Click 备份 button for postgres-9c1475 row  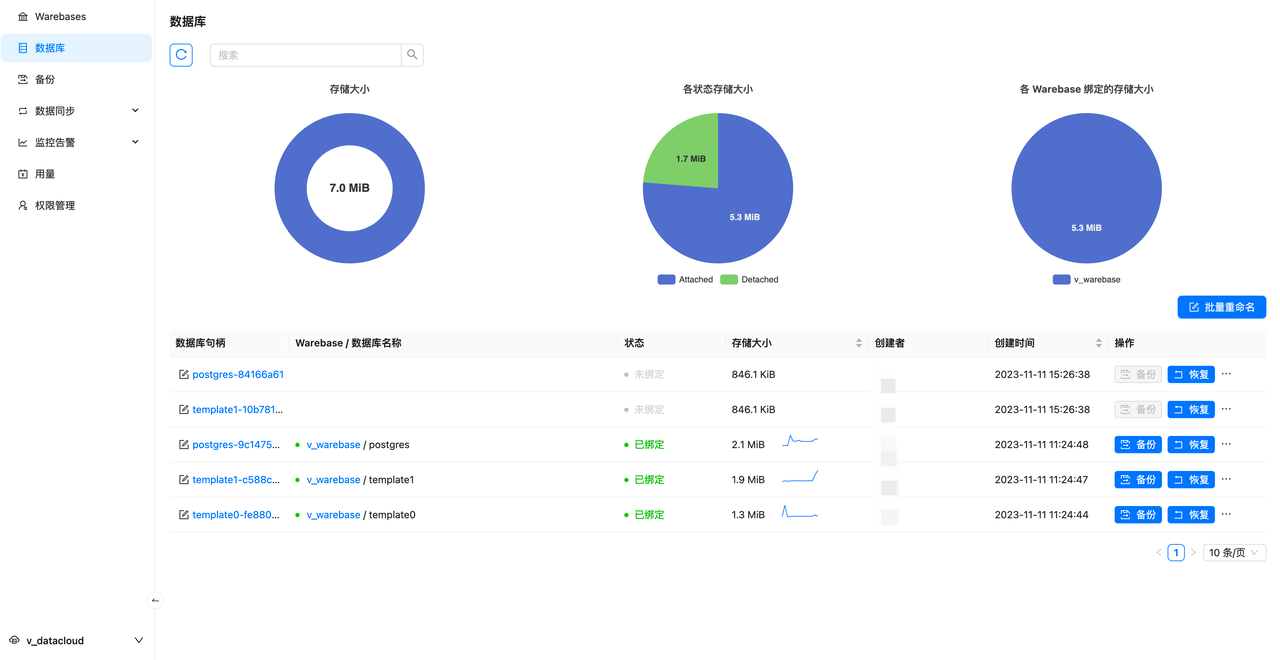pos(1138,445)
